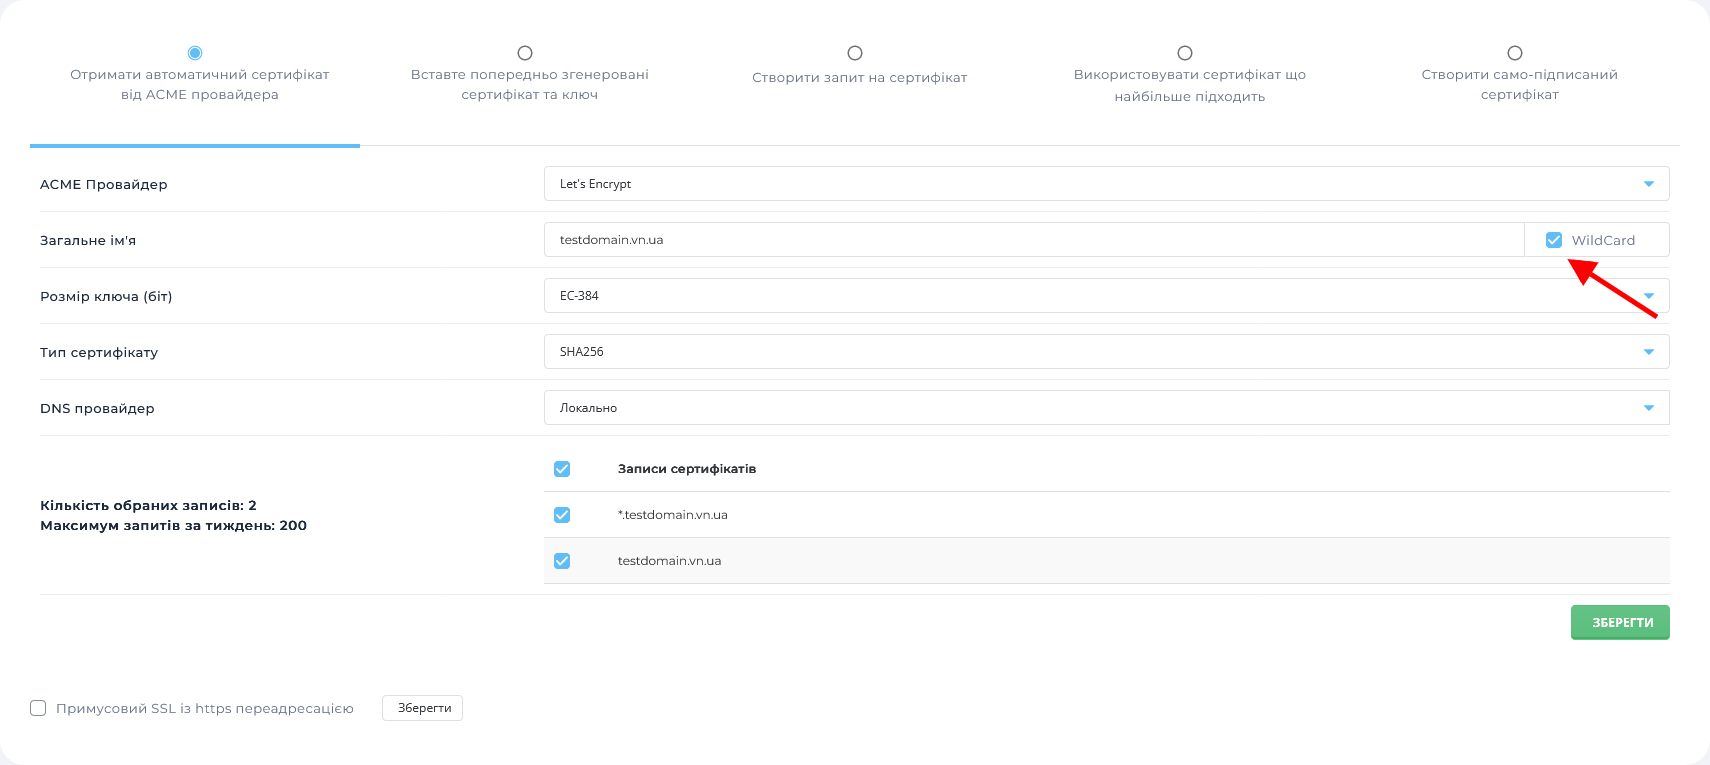Screen dimensions: 1710x765
Task: Select 'Створити запит на сертифікат' radio button
Action: 855,53
